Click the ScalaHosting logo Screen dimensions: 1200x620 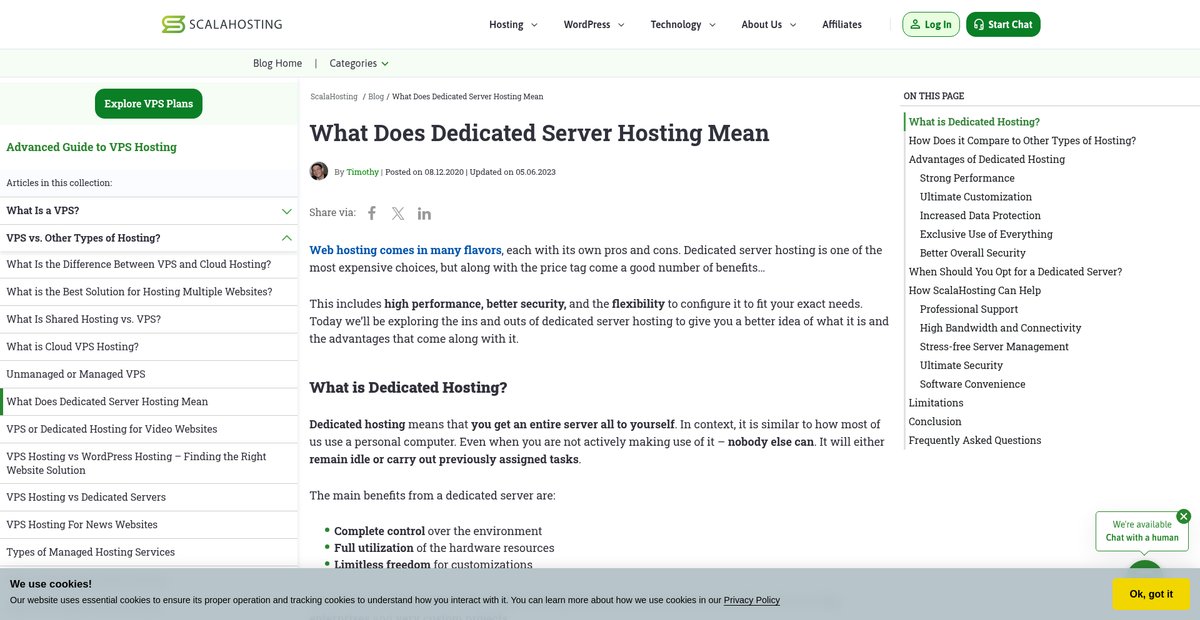click(222, 24)
